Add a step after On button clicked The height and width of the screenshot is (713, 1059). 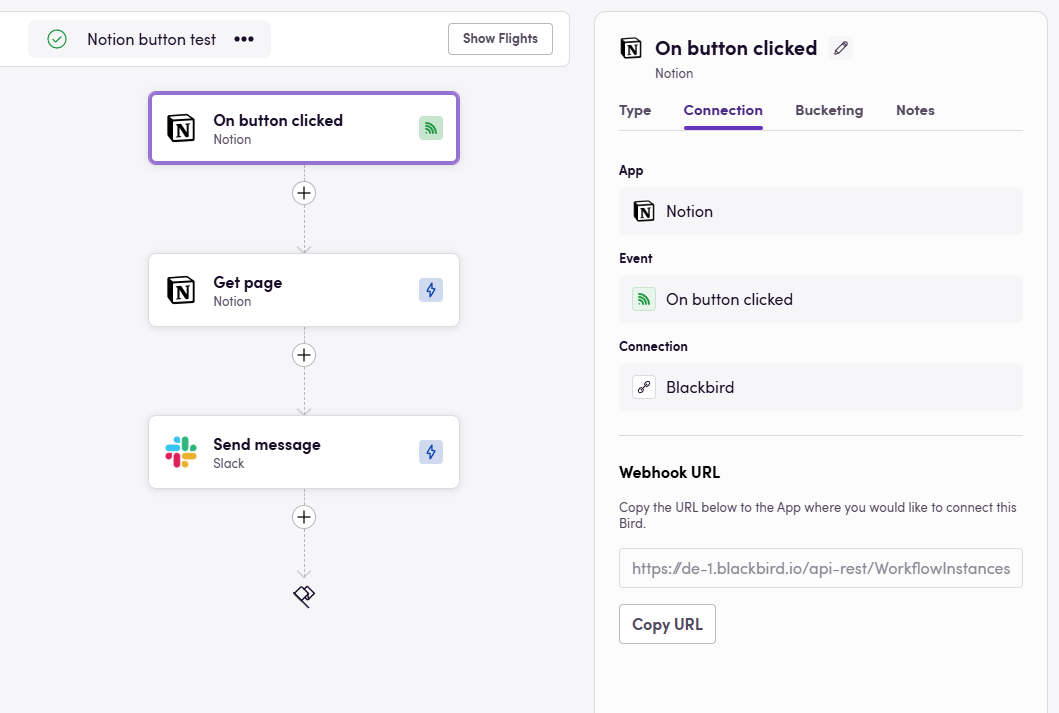click(304, 193)
